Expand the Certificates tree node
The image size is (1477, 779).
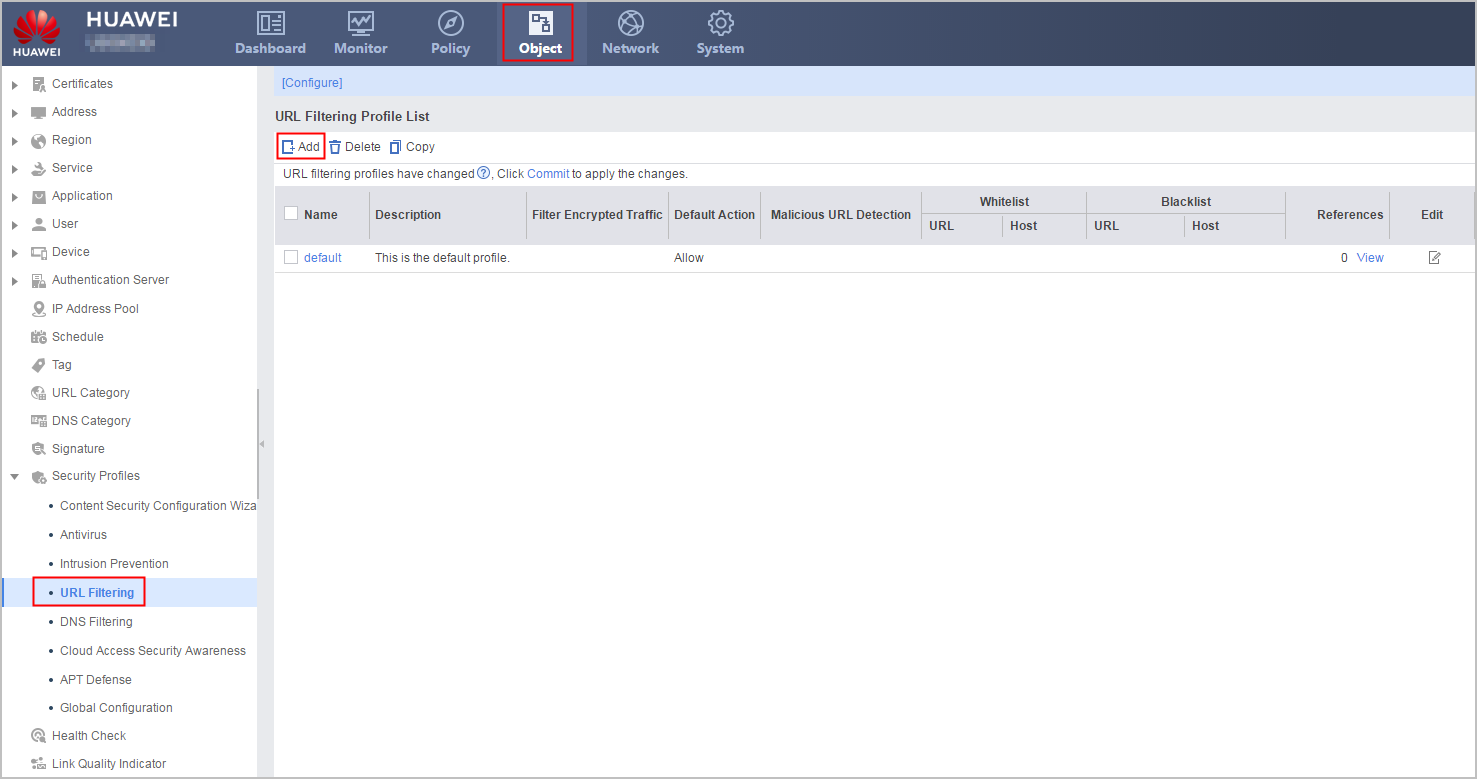[x=15, y=85]
